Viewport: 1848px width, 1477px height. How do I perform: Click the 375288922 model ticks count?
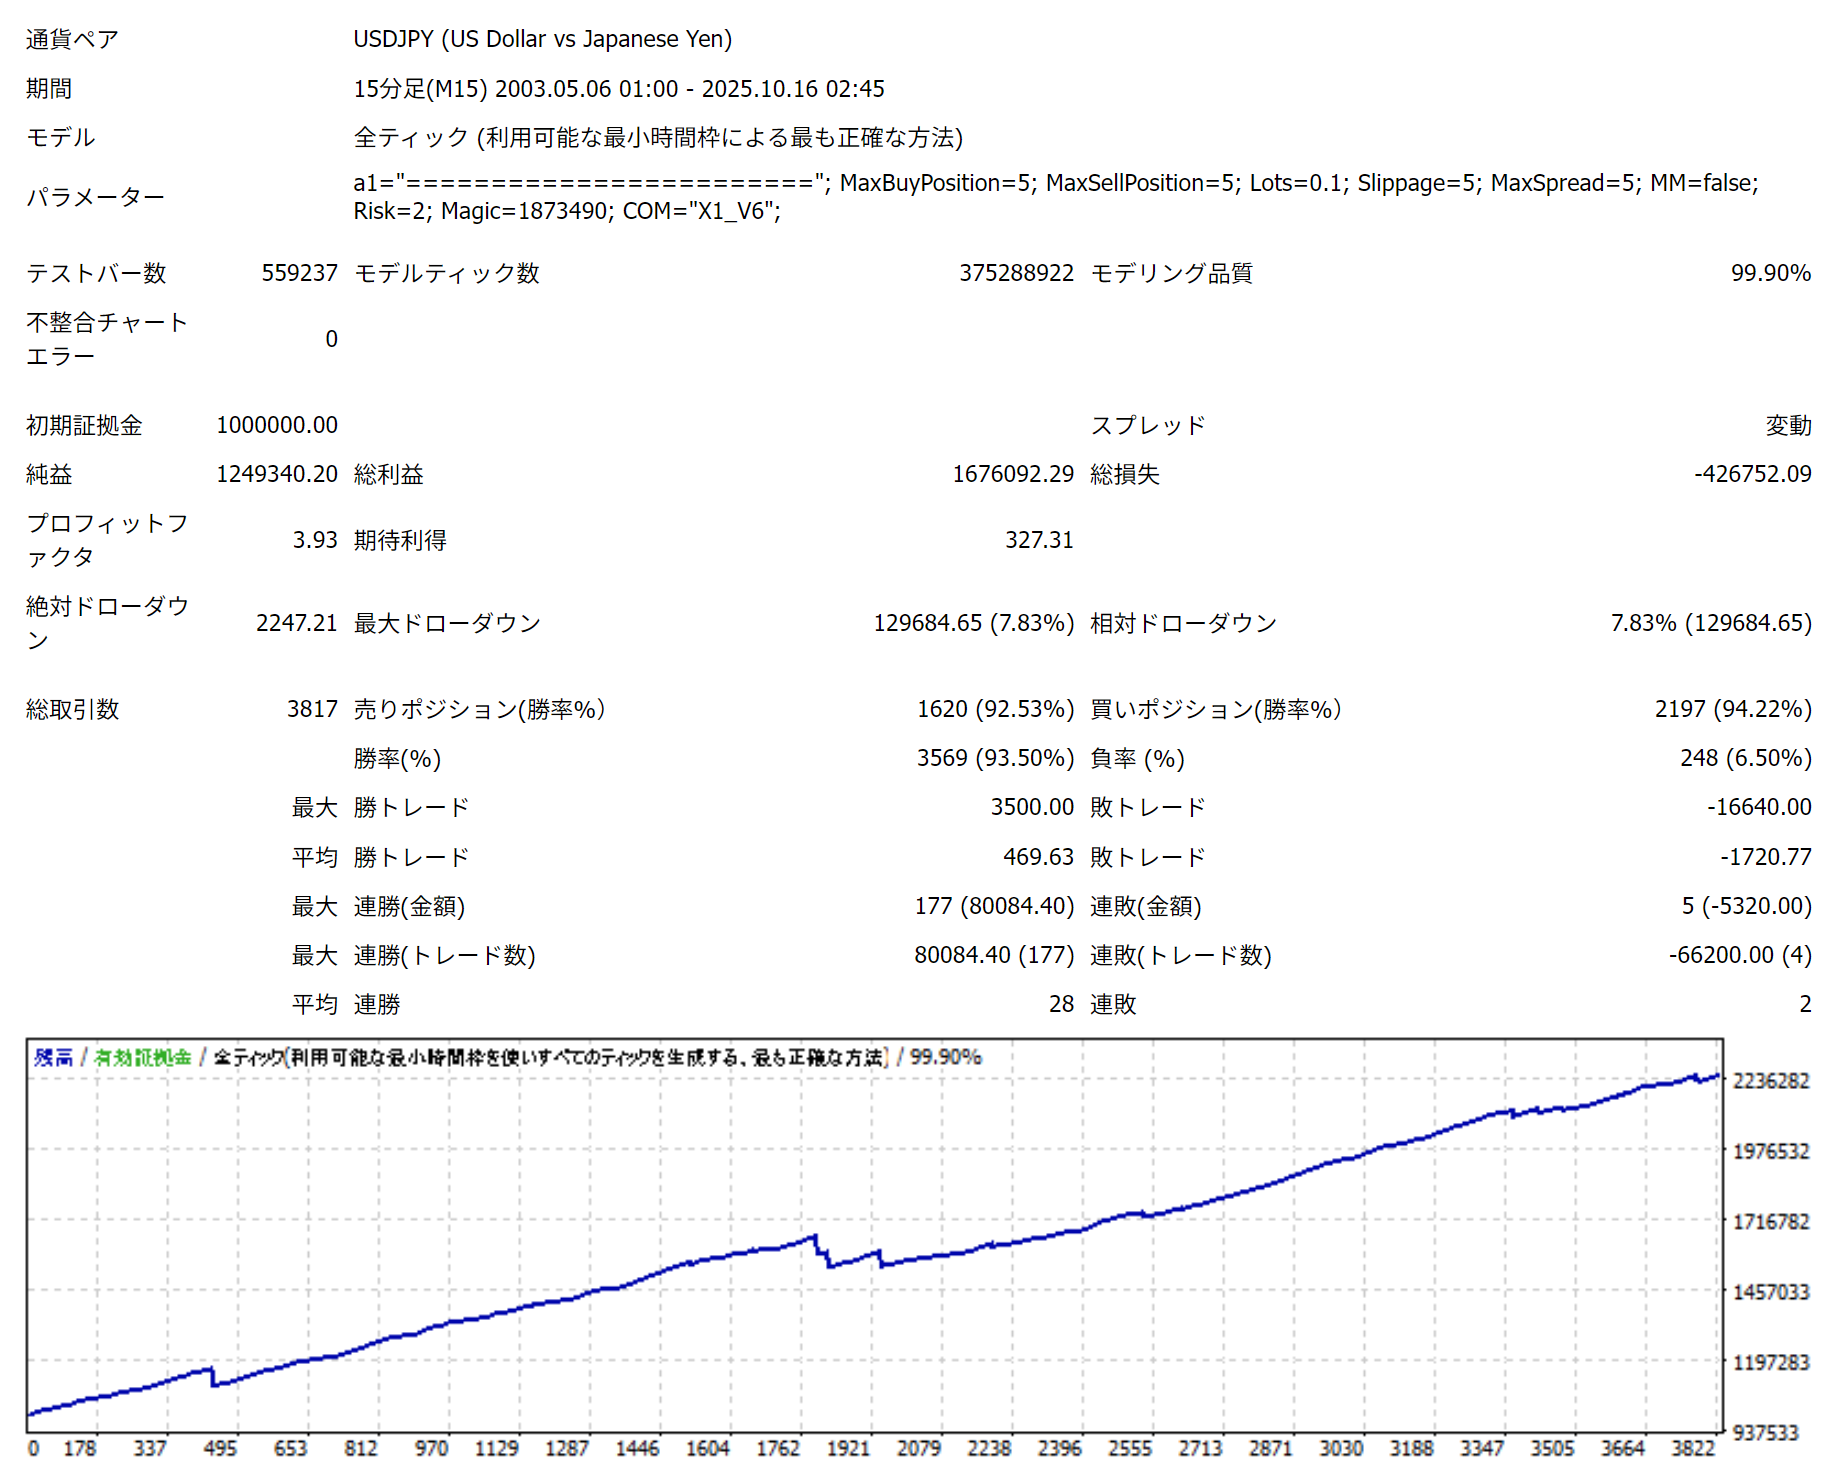(1015, 273)
